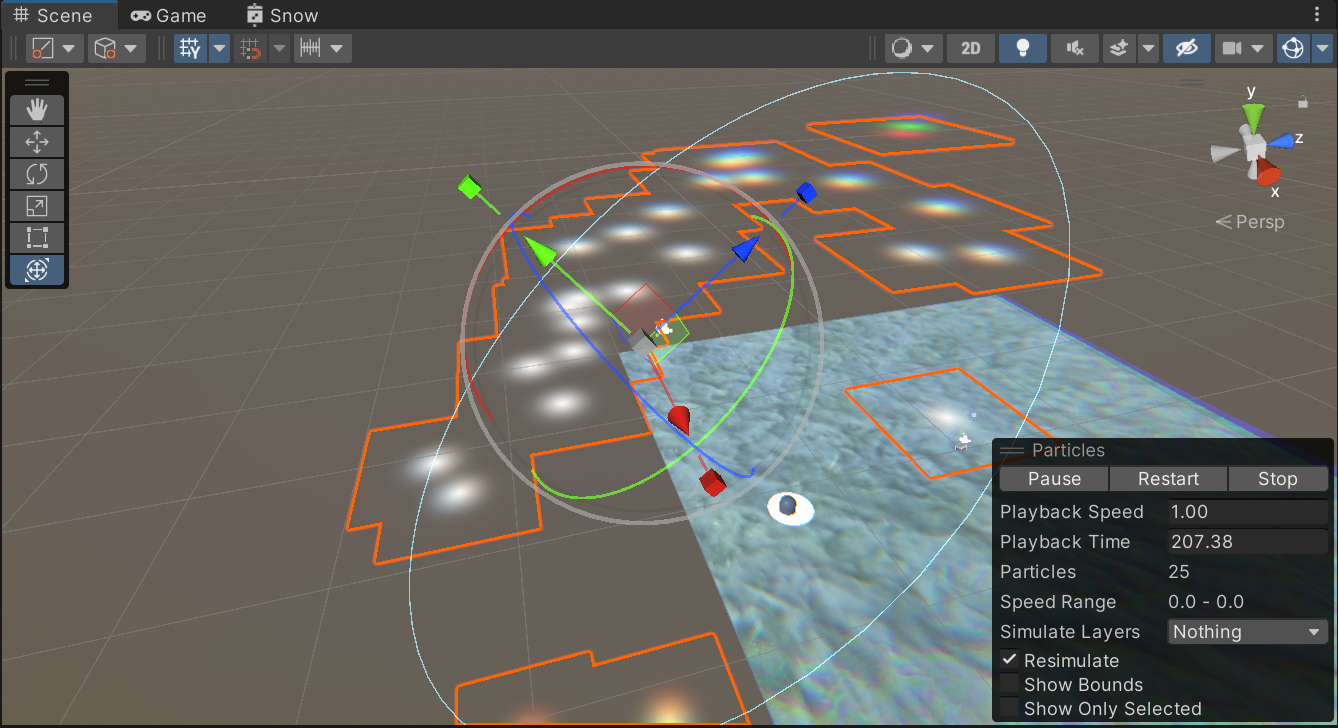This screenshot has width=1338, height=728.
Task: Restart the particle simulation
Action: point(1168,479)
